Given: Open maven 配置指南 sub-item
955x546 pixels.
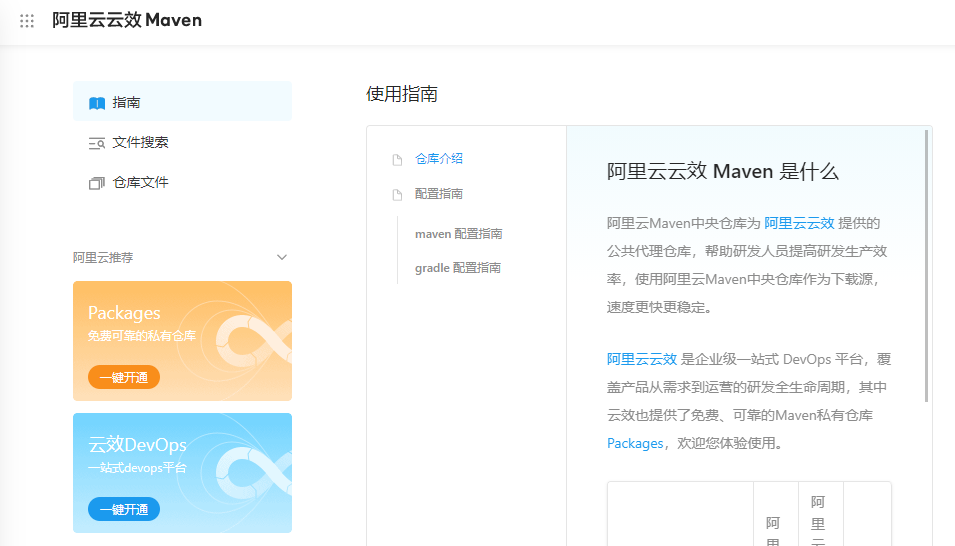Looking at the screenshot, I should [x=458, y=233].
